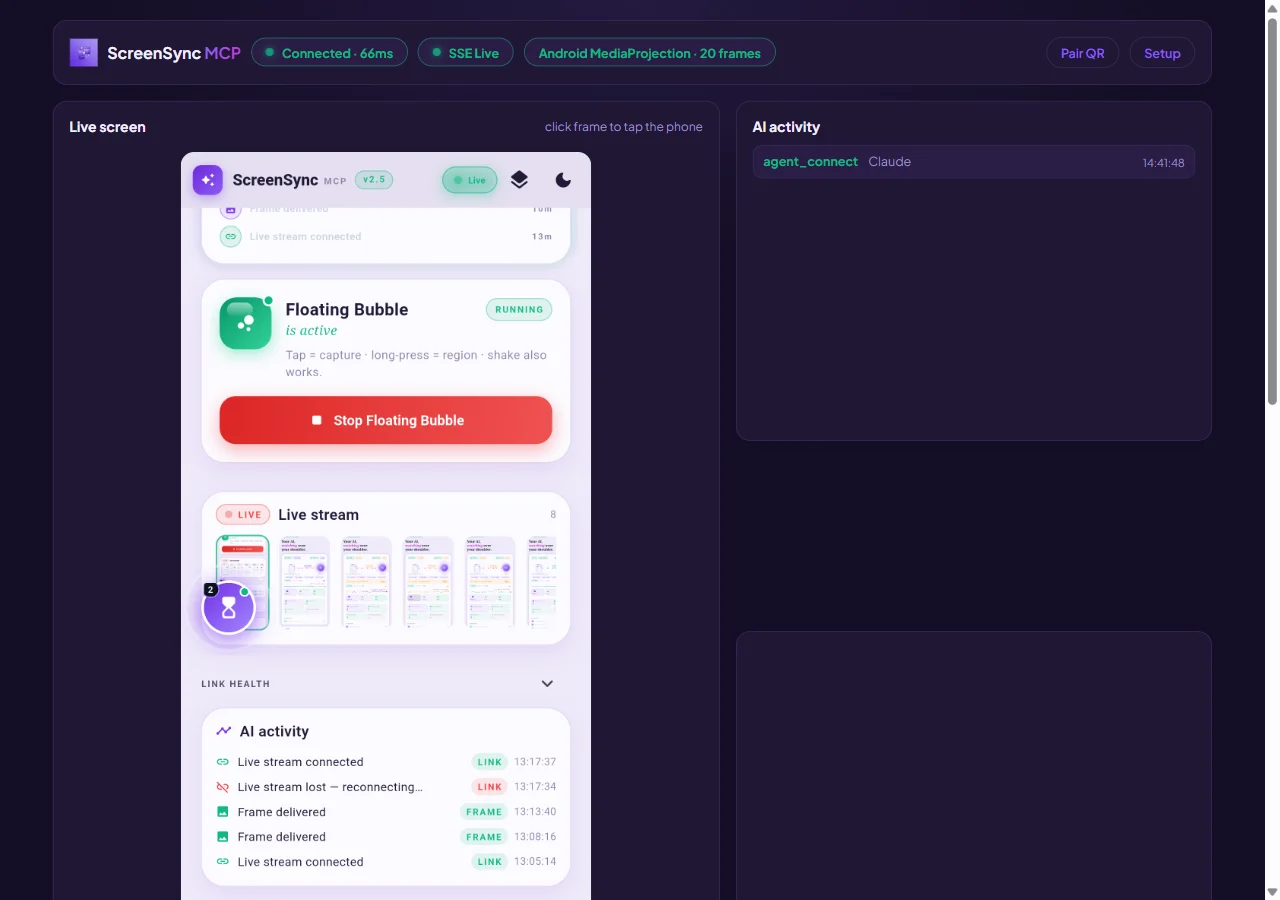Click the green Floating Bubble app icon
The image size is (1280, 900).
pyautogui.click(x=246, y=323)
